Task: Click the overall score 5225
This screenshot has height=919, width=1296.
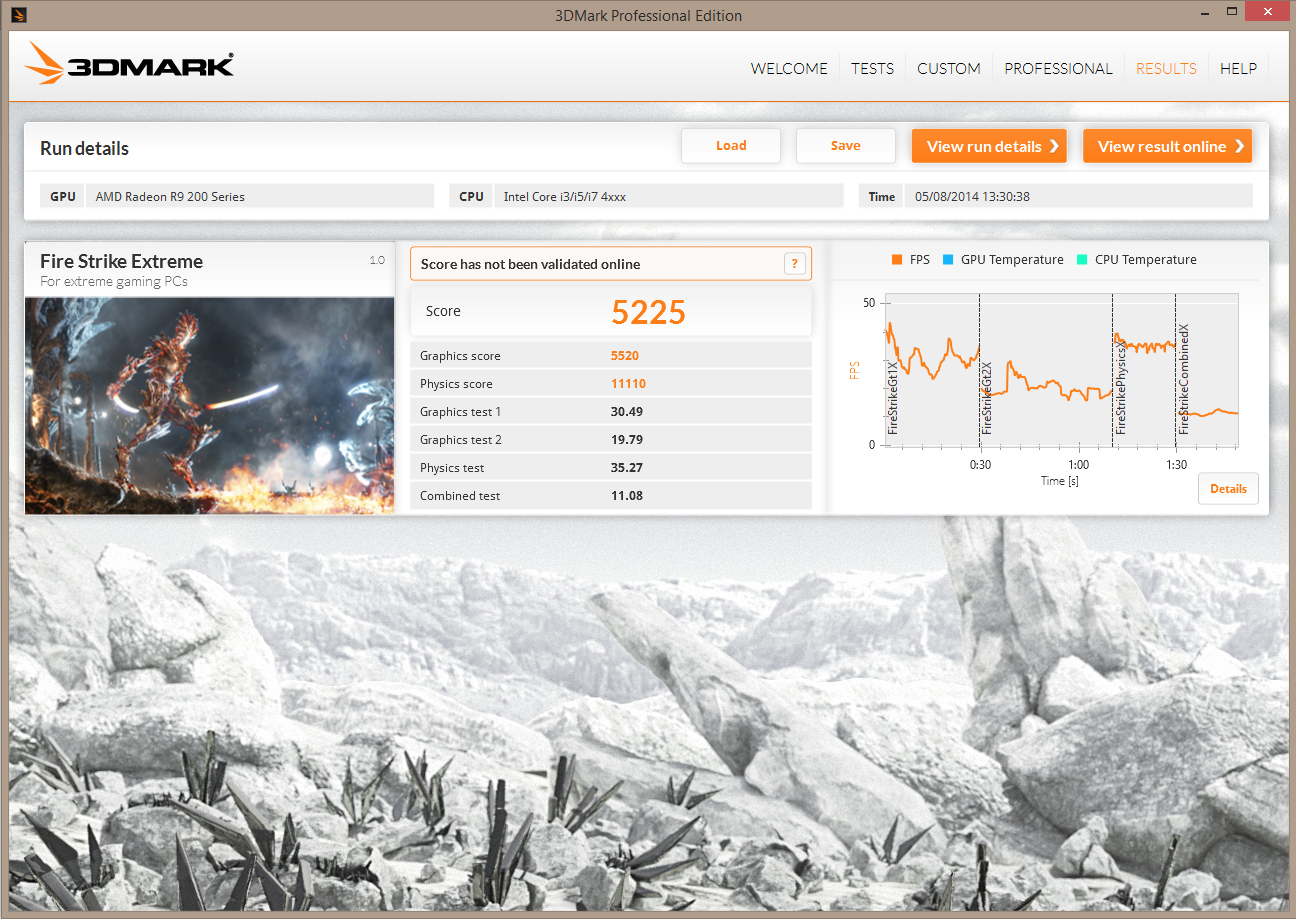Action: coord(648,313)
